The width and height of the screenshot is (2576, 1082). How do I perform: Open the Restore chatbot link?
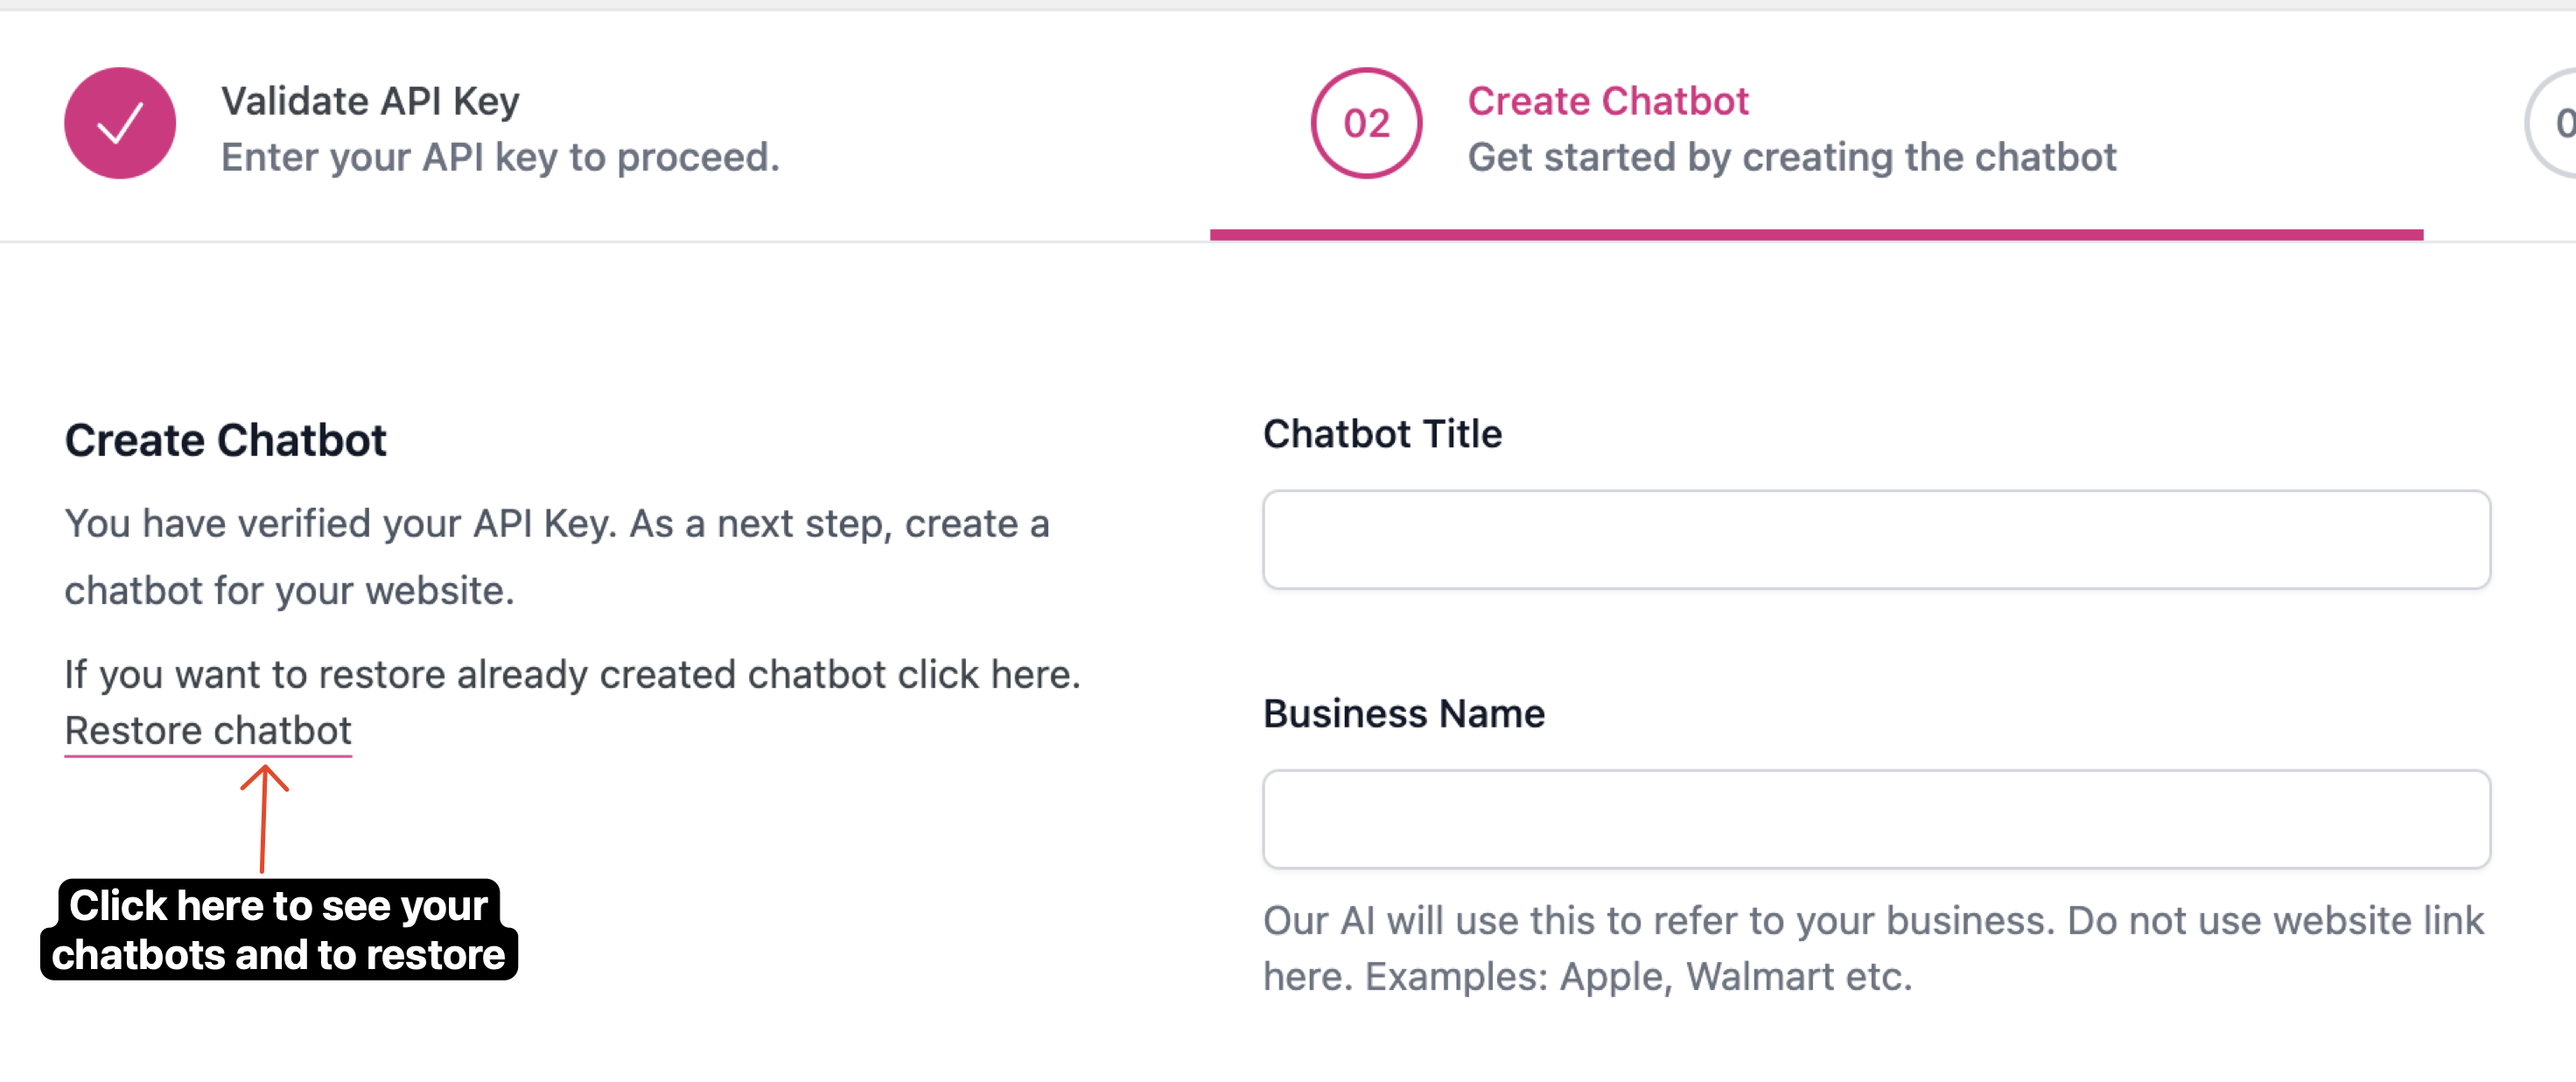pyautogui.click(x=208, y=730)
